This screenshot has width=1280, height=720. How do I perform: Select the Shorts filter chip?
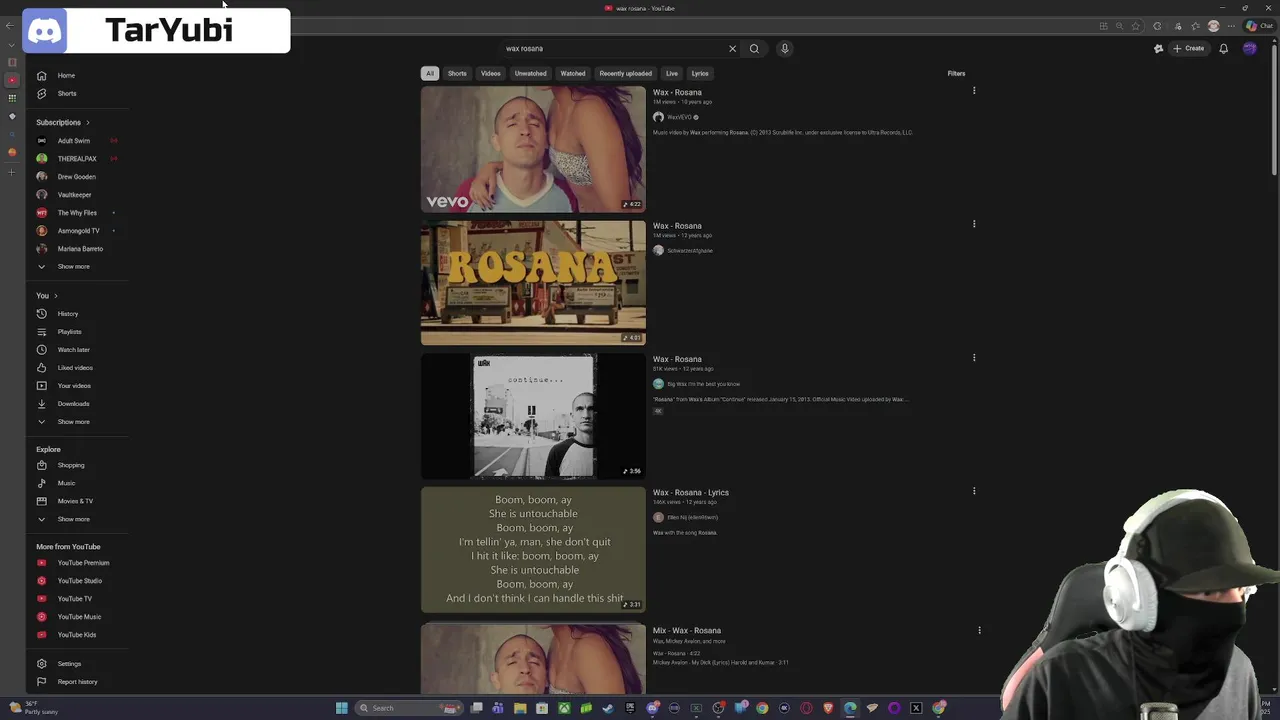[457, 73]
